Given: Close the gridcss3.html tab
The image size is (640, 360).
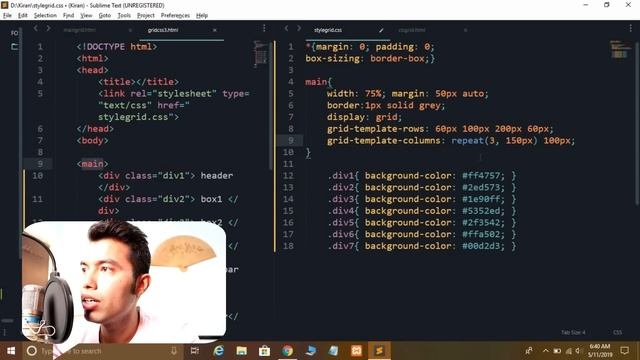Looking at the screenshot, I should pos(215,30).
